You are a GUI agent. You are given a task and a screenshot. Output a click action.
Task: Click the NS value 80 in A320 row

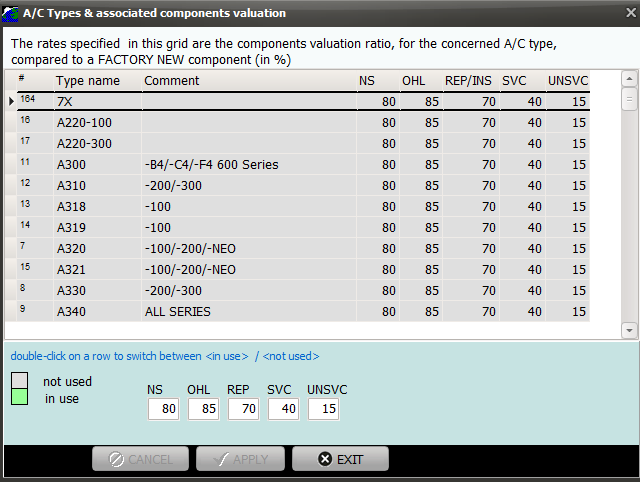(x=378, y=249)
